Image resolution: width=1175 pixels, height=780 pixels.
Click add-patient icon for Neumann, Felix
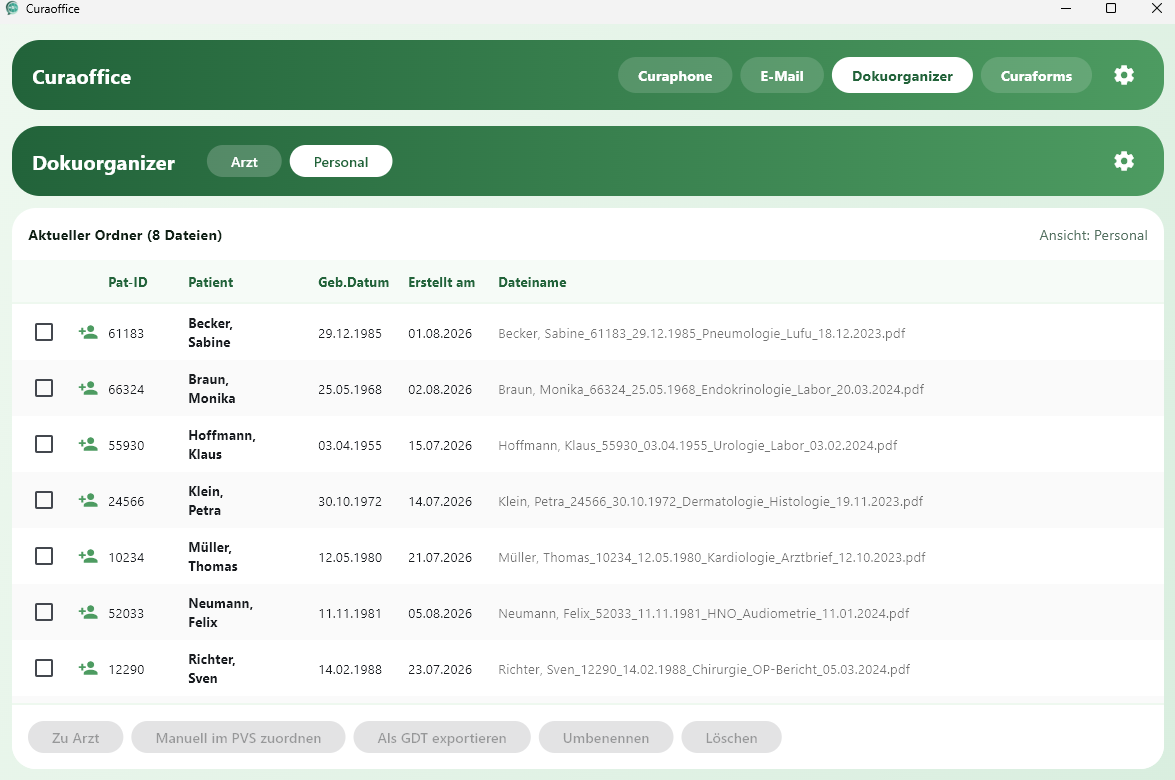(x=88, y=612)
